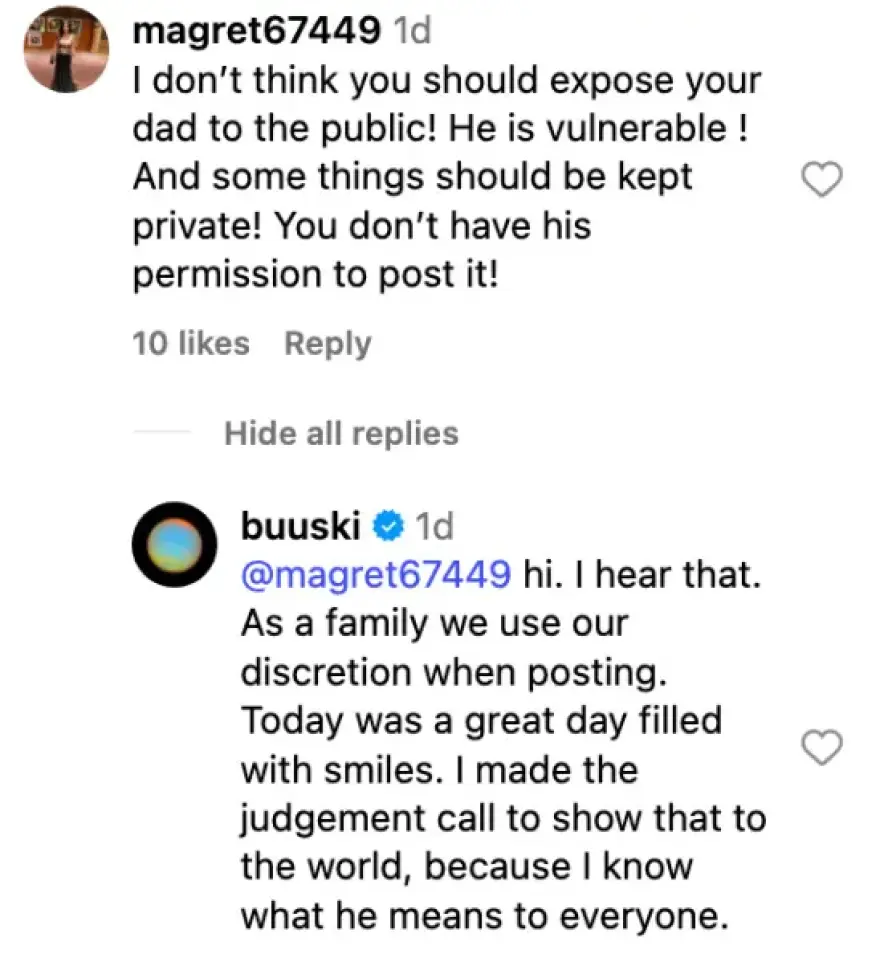Screen dimensions: 880x954
Task: Visit the buuski username link
Action: [x=301, y=523]
